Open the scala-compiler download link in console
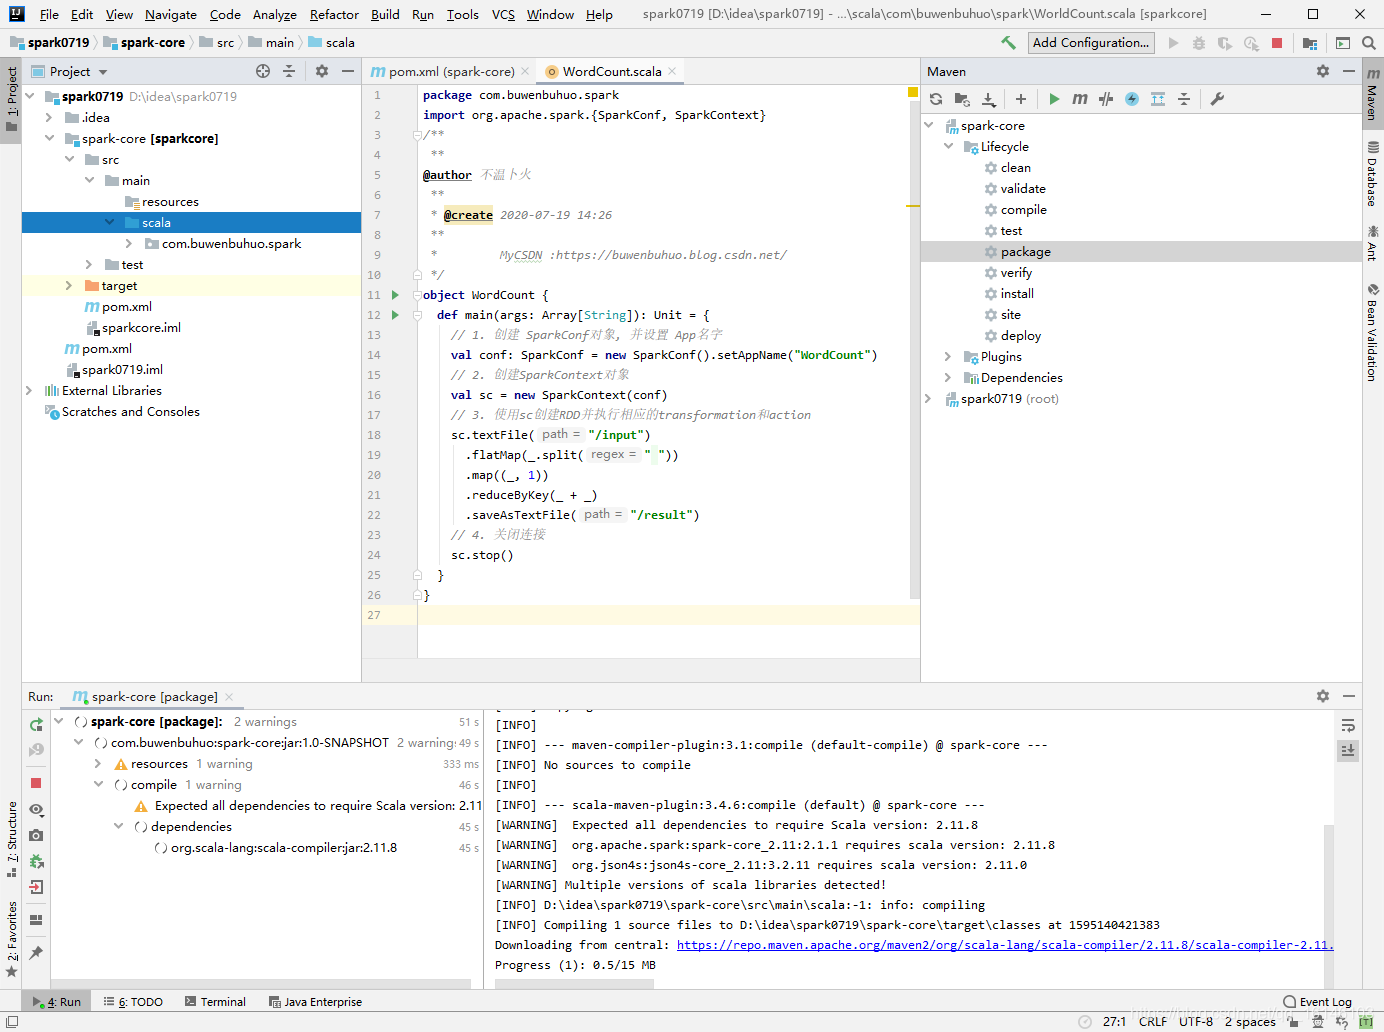1384x1032 pixels. click(x=1005, y=945)
